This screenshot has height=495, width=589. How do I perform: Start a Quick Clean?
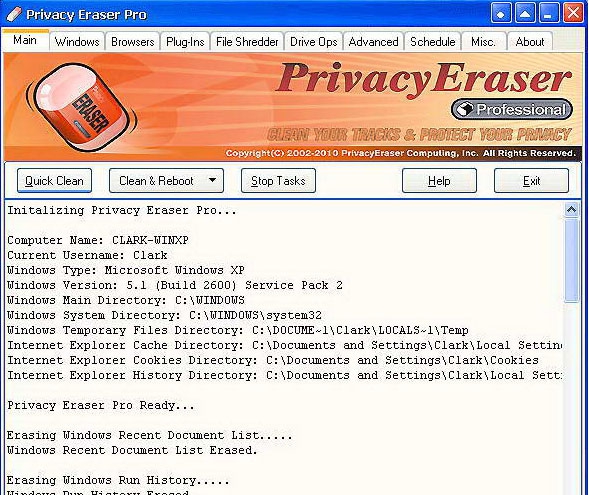(x=54, y=181)
